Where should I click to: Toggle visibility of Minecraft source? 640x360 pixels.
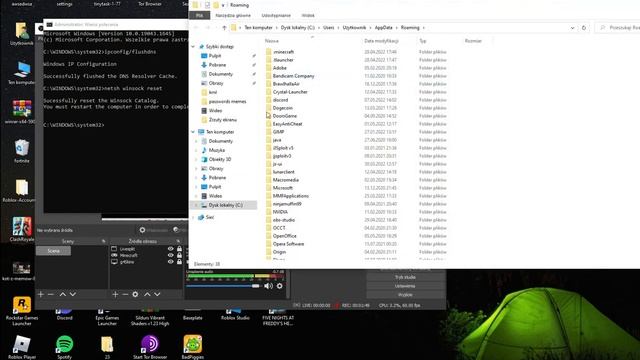click(x=171, y=256)
